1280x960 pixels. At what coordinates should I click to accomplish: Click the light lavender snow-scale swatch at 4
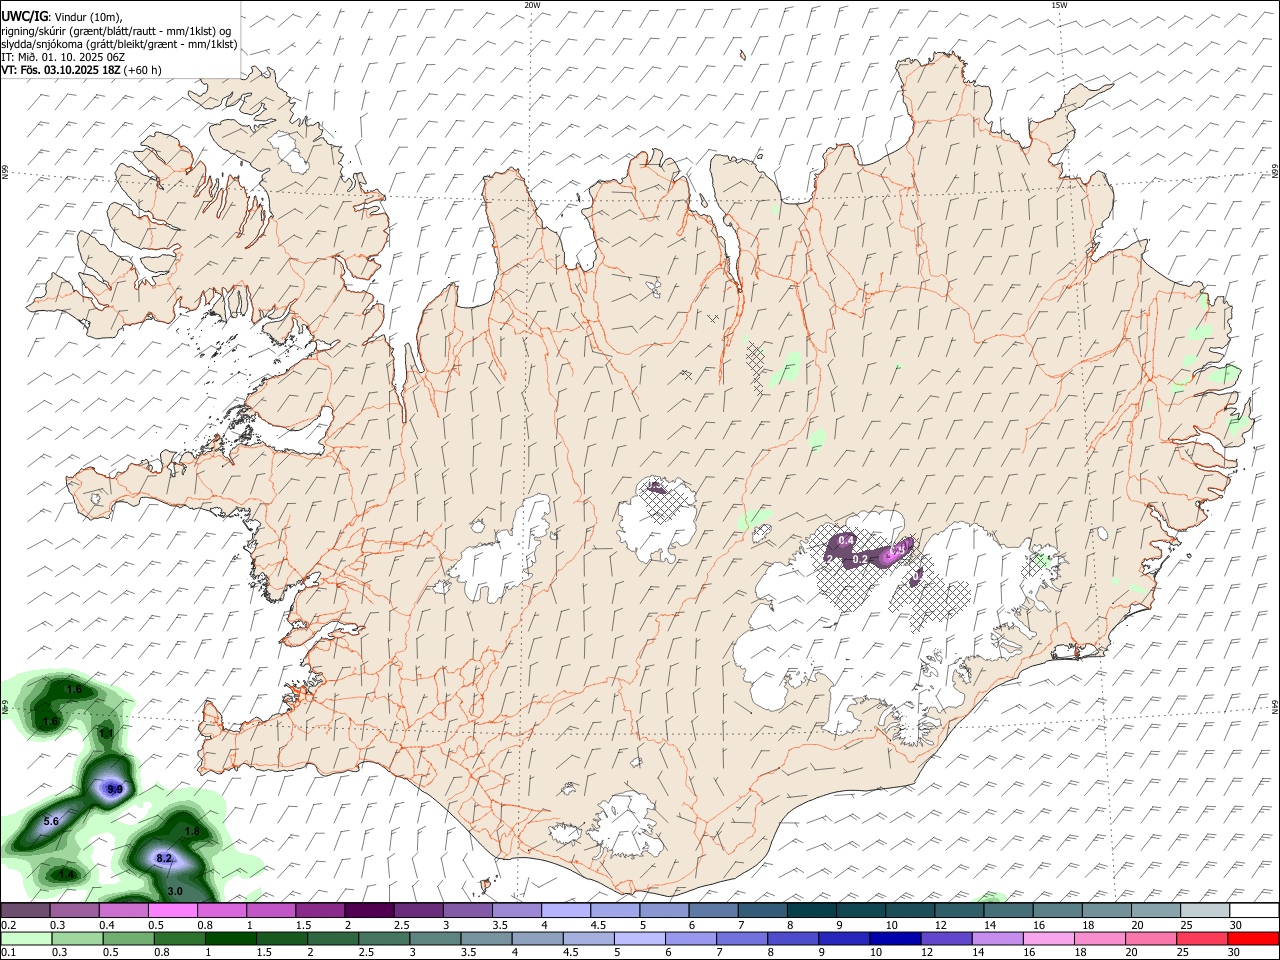coord(566,910)
